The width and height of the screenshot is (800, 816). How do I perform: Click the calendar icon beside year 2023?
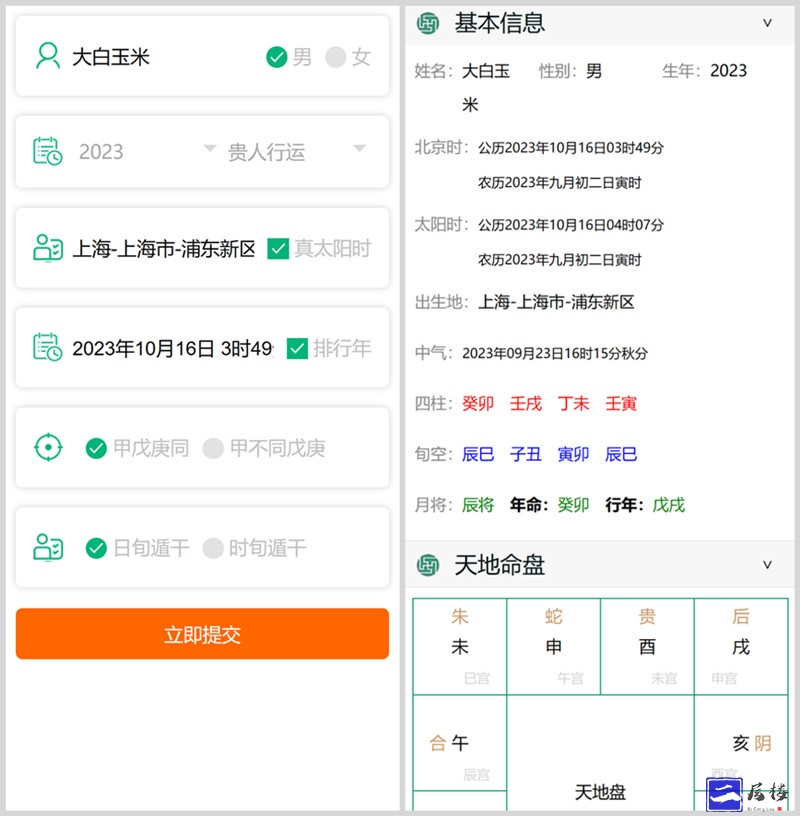click(48, 151)
